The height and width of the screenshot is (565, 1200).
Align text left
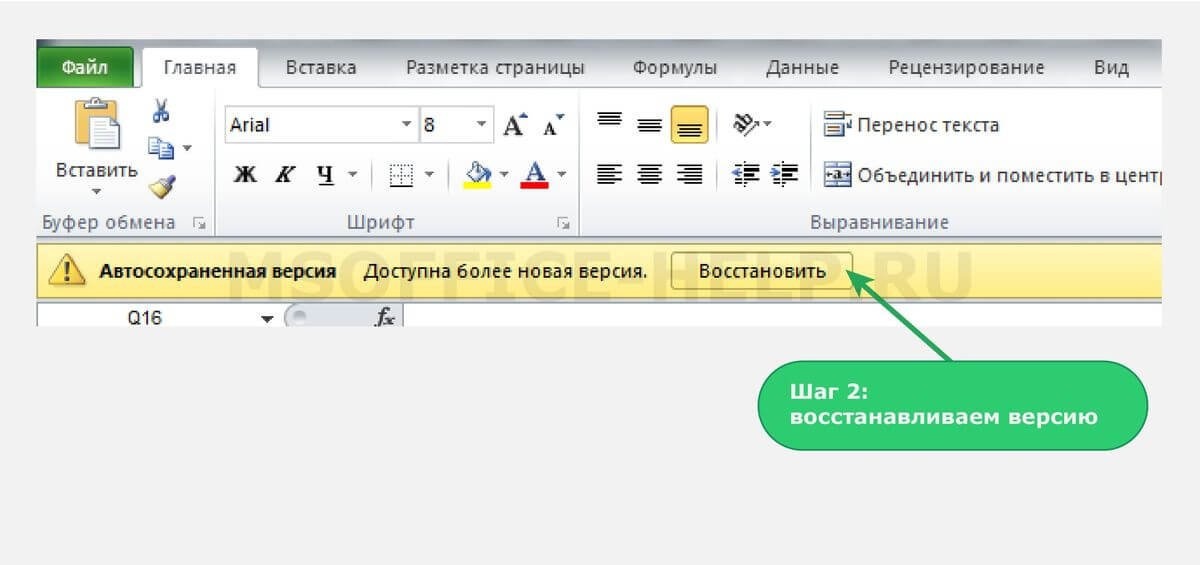[609, 175]
